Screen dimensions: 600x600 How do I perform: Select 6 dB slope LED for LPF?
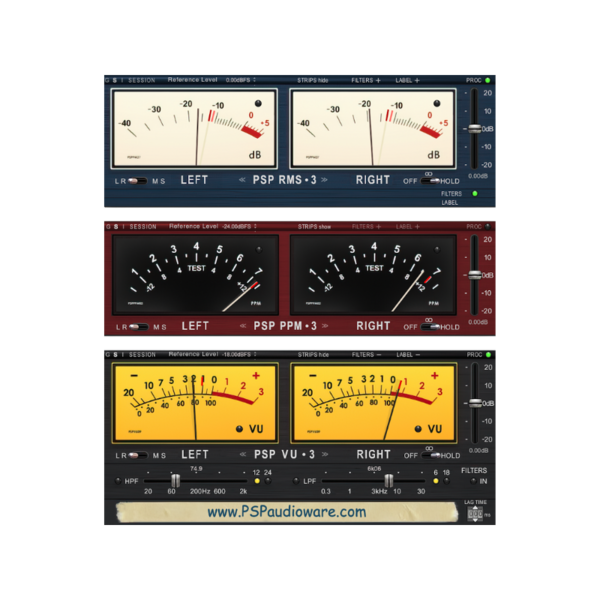(435, 481)
